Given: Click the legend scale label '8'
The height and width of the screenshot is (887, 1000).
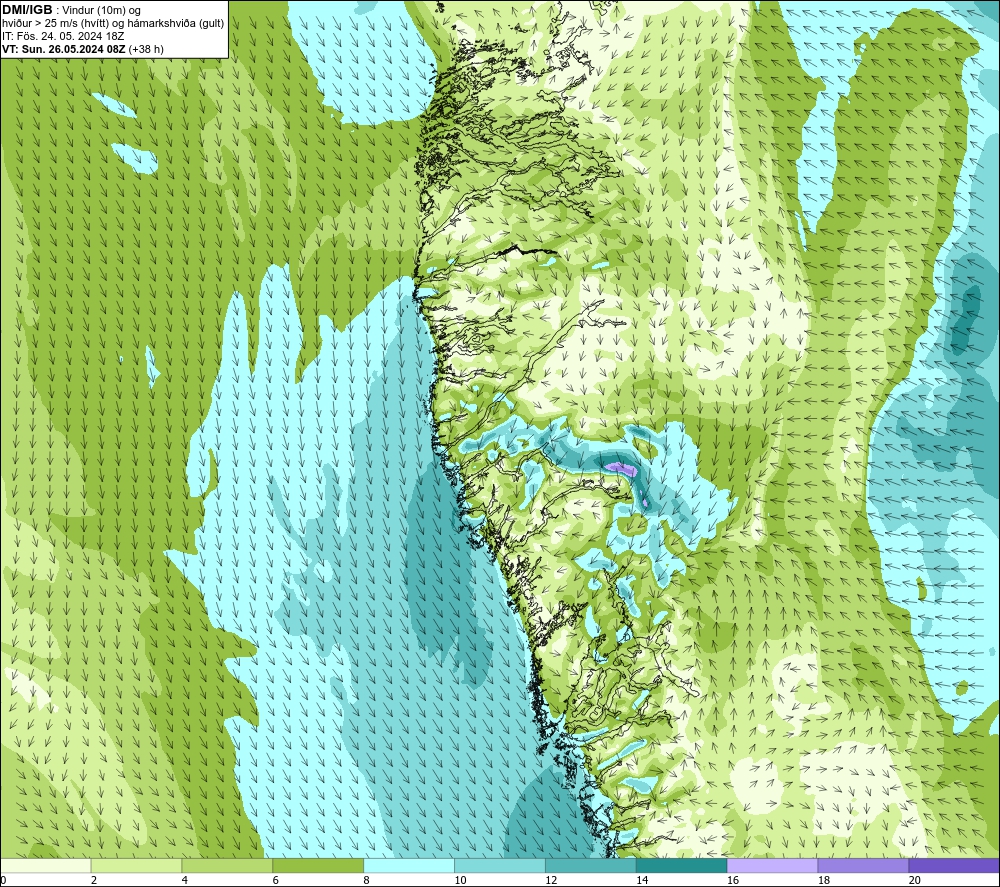Looking at the screenshot, I should (x=366, y=880).
